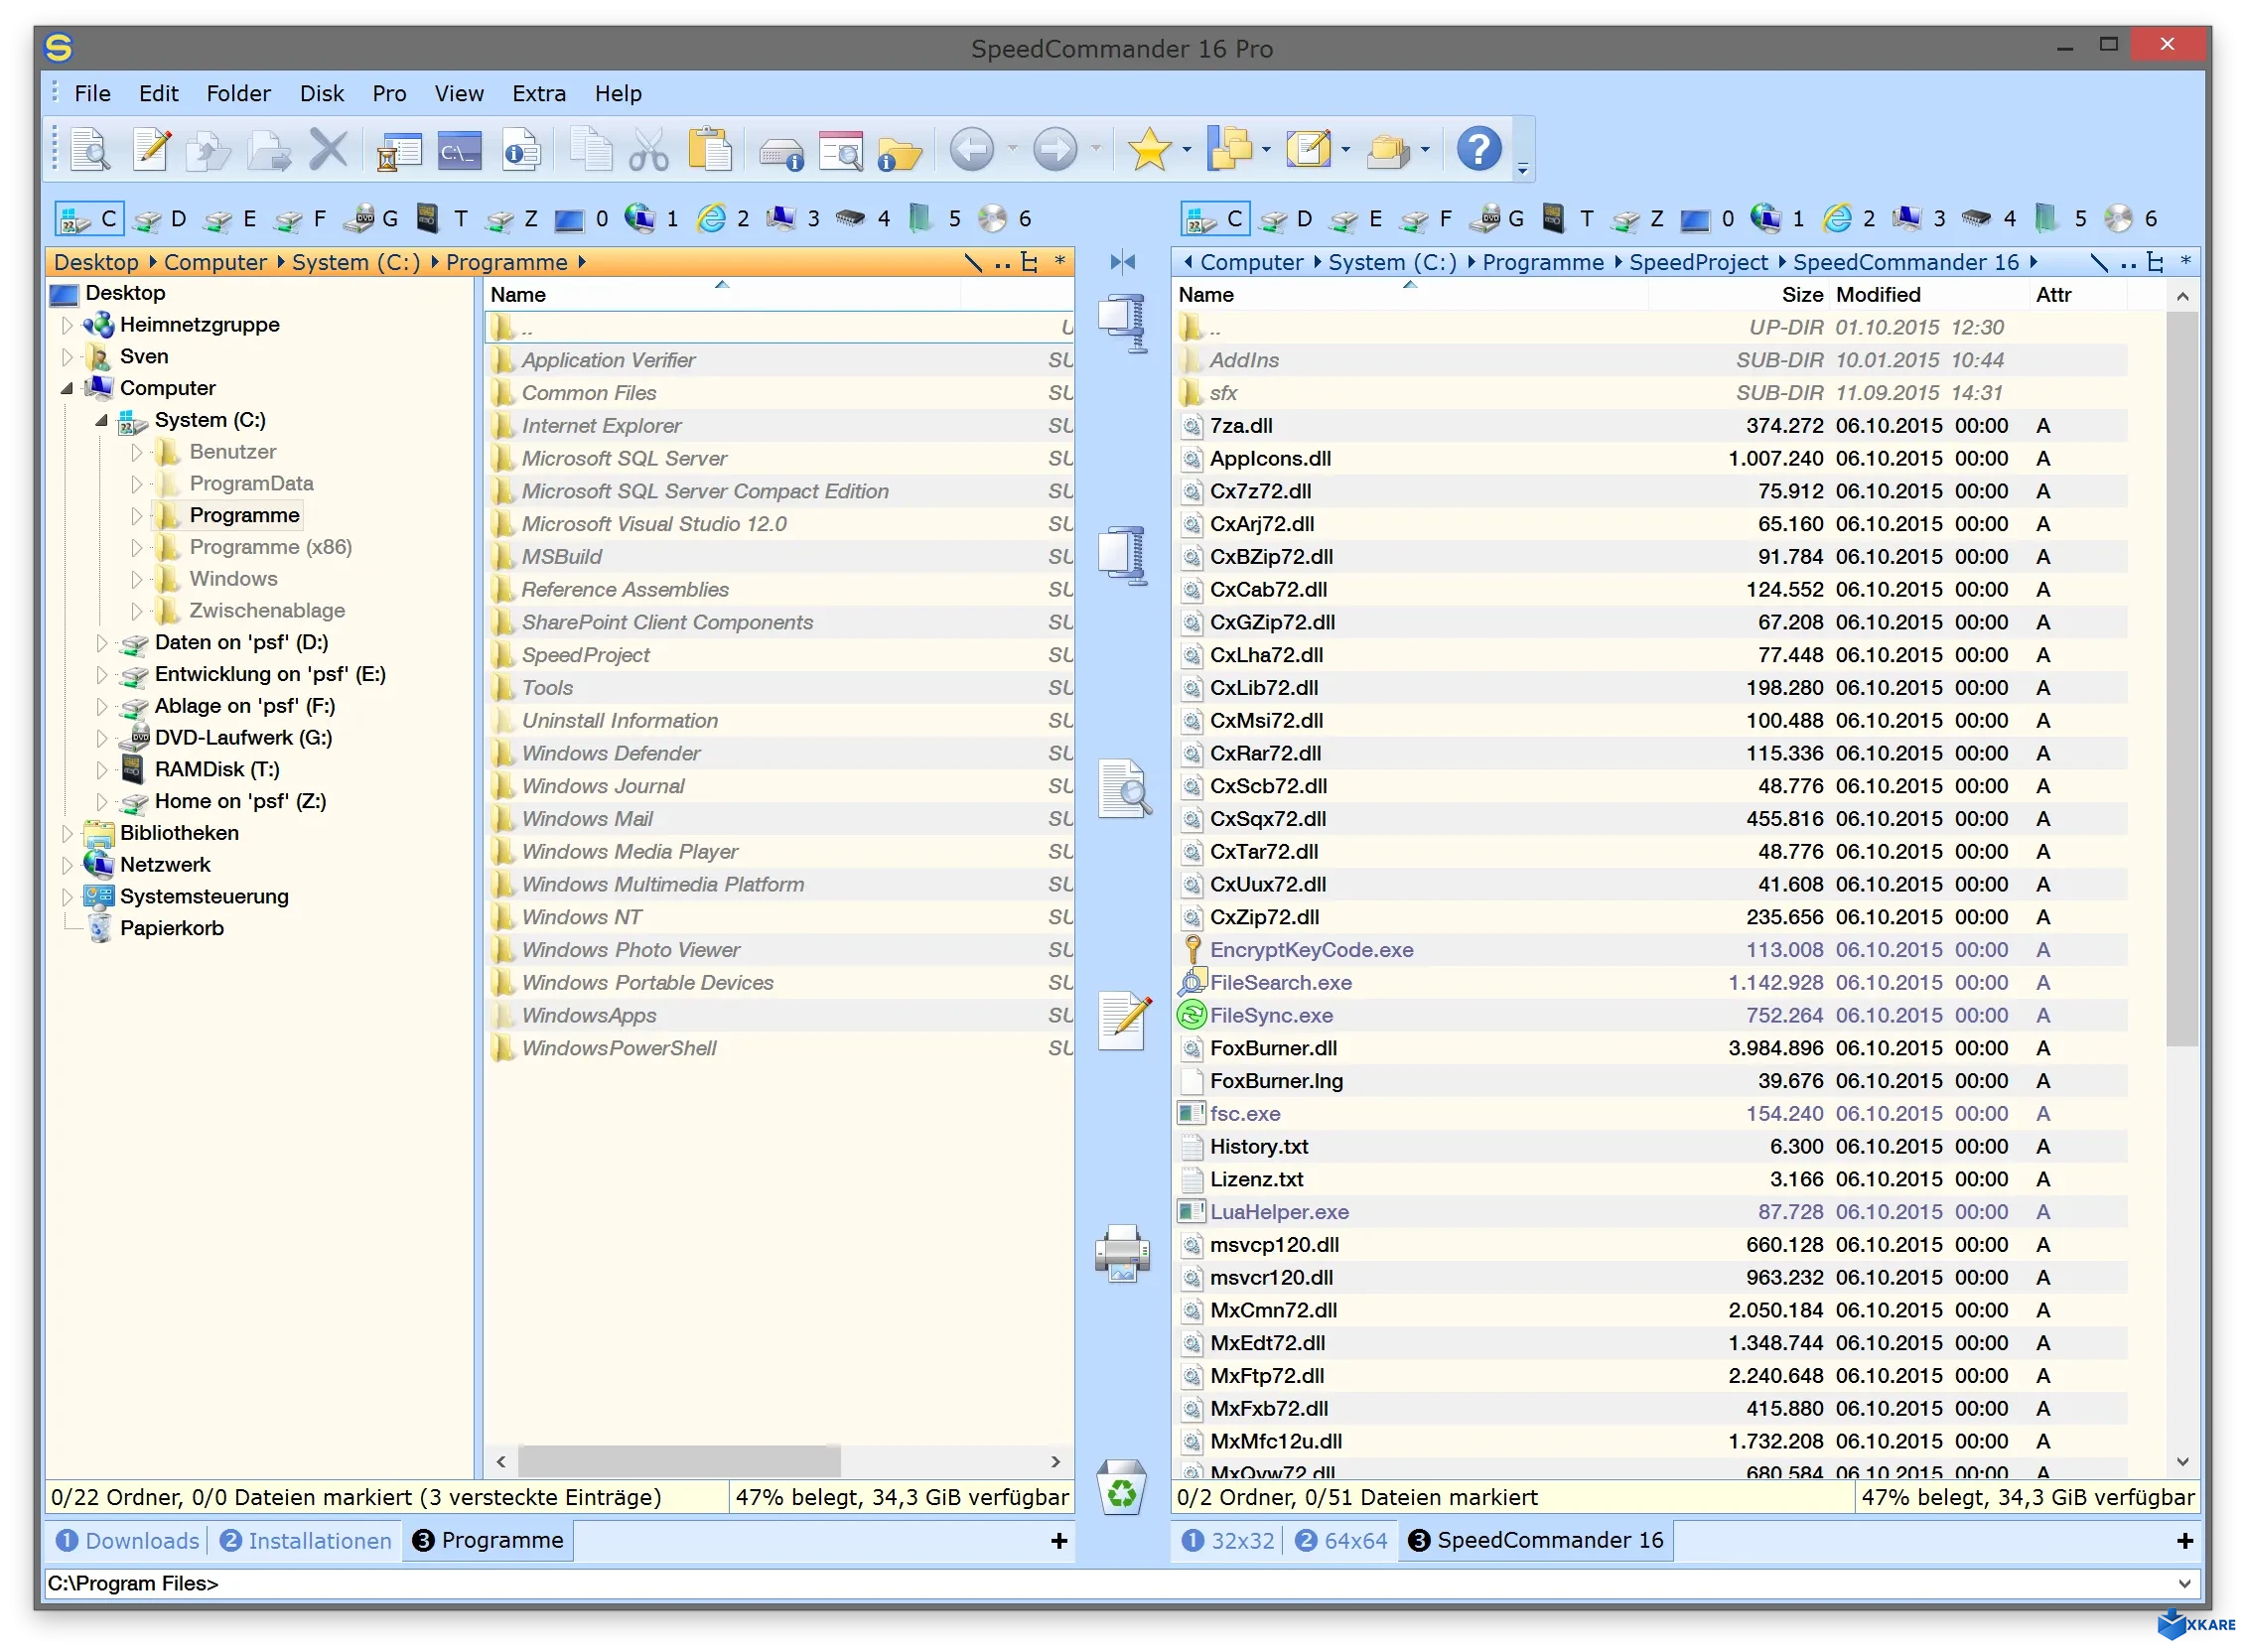
Task: Expand the Programme (x86) tree node
Action: (x=137, y=548)
